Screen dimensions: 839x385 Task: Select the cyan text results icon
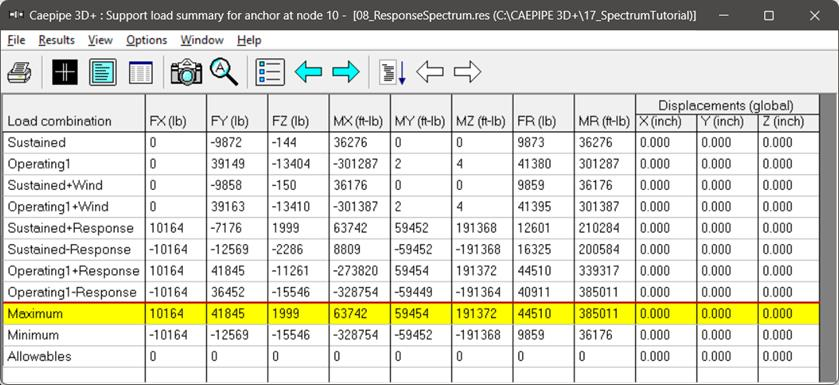[103, 72]
